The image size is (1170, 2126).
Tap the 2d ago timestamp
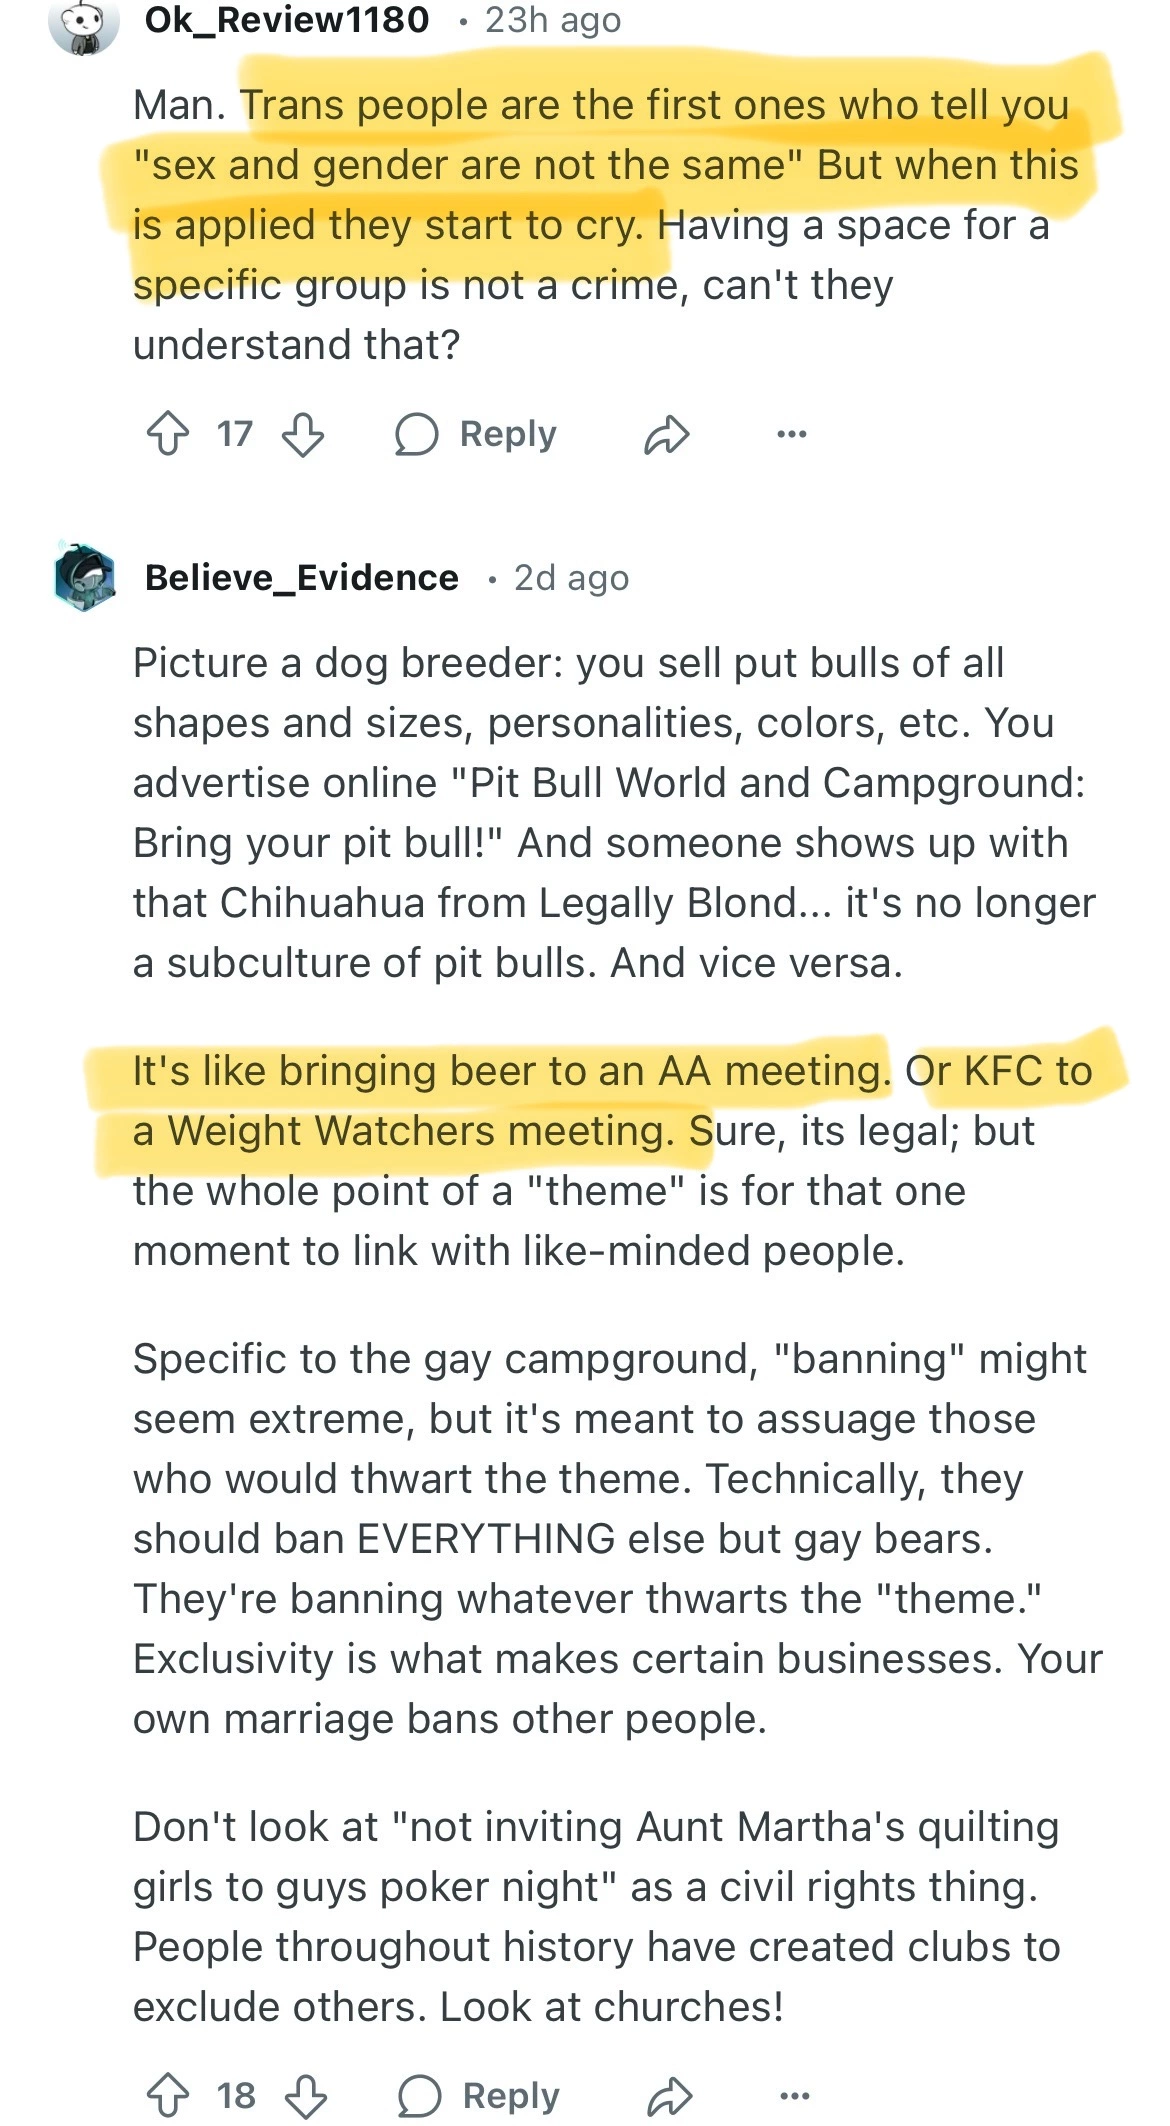pos(571,578)
